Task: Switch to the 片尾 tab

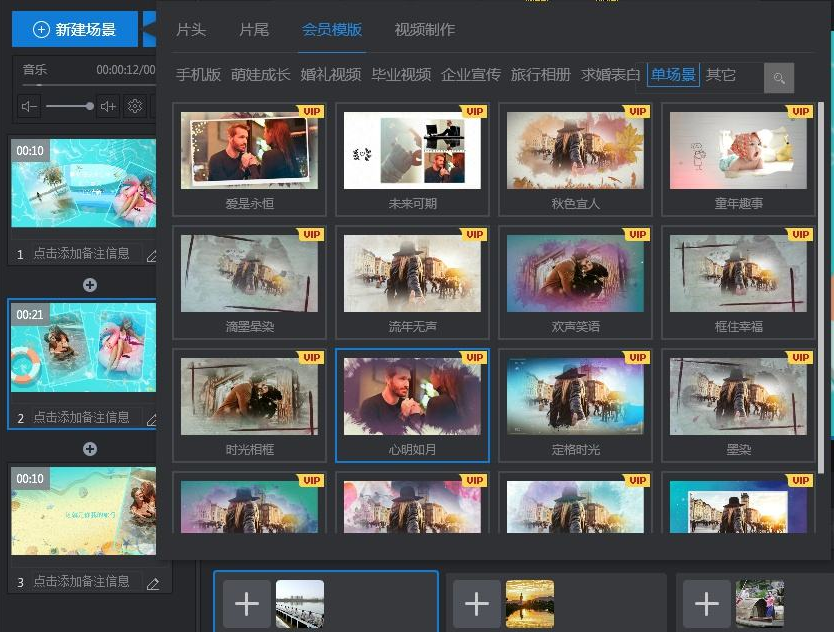Action: [254, 30]
